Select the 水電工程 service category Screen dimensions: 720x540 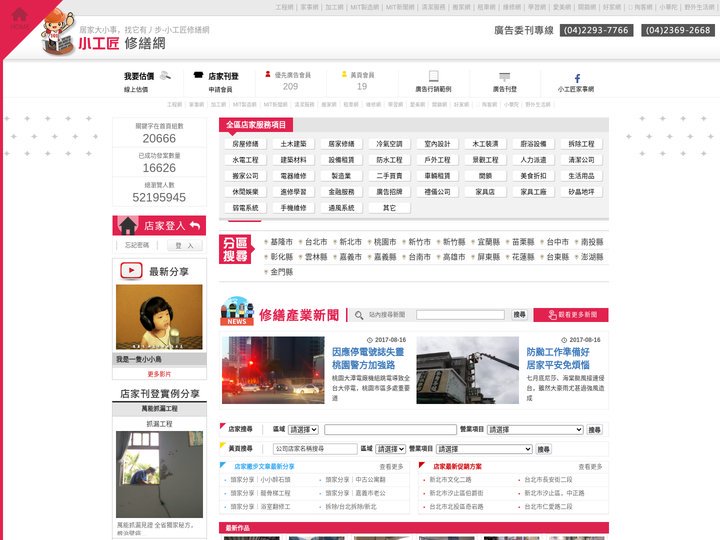[245, 160]
